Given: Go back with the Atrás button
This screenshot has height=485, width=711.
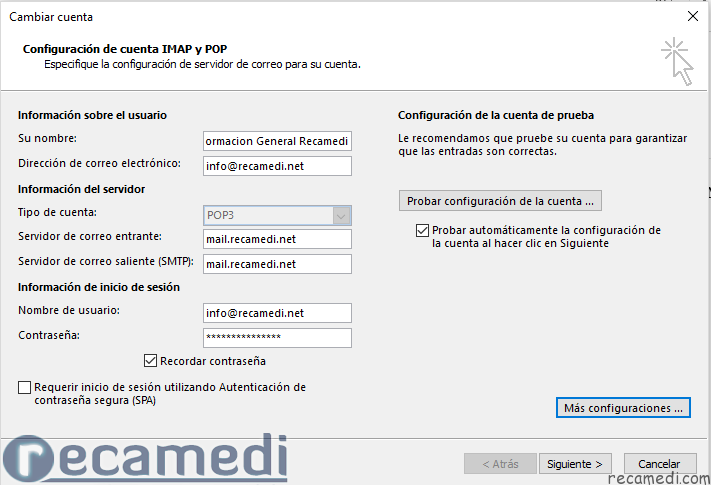Looking at the screenshot, I should tap(500, 464).
